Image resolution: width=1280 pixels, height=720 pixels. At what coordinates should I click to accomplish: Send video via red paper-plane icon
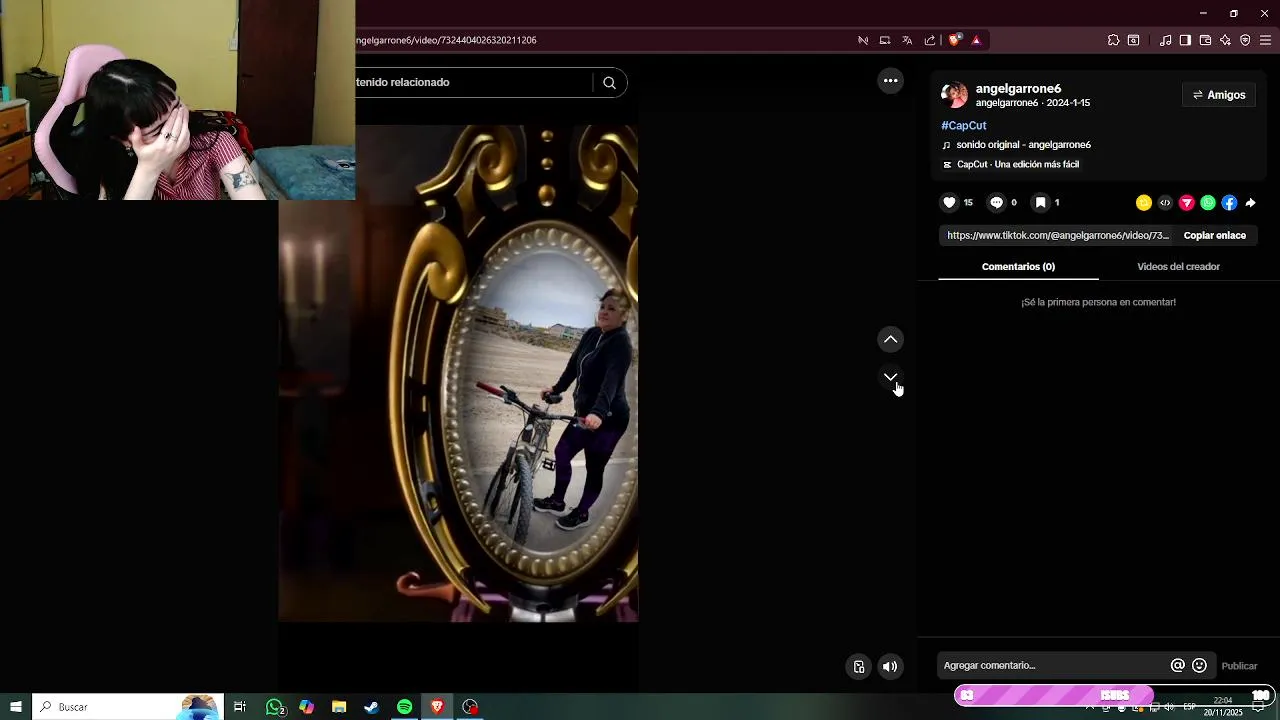coord(1187,203)
